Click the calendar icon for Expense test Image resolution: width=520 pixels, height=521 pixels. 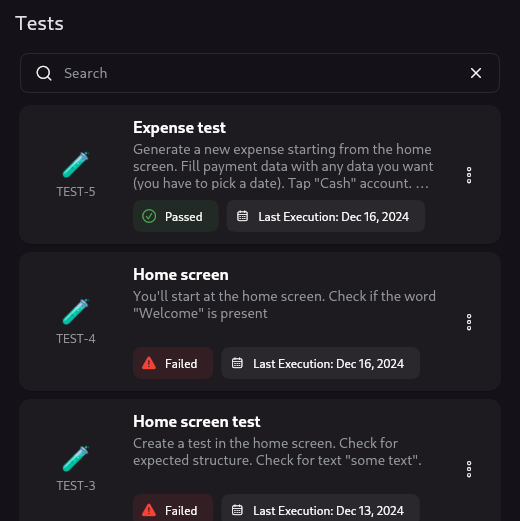pyautogui.click(x=242, y=216)
